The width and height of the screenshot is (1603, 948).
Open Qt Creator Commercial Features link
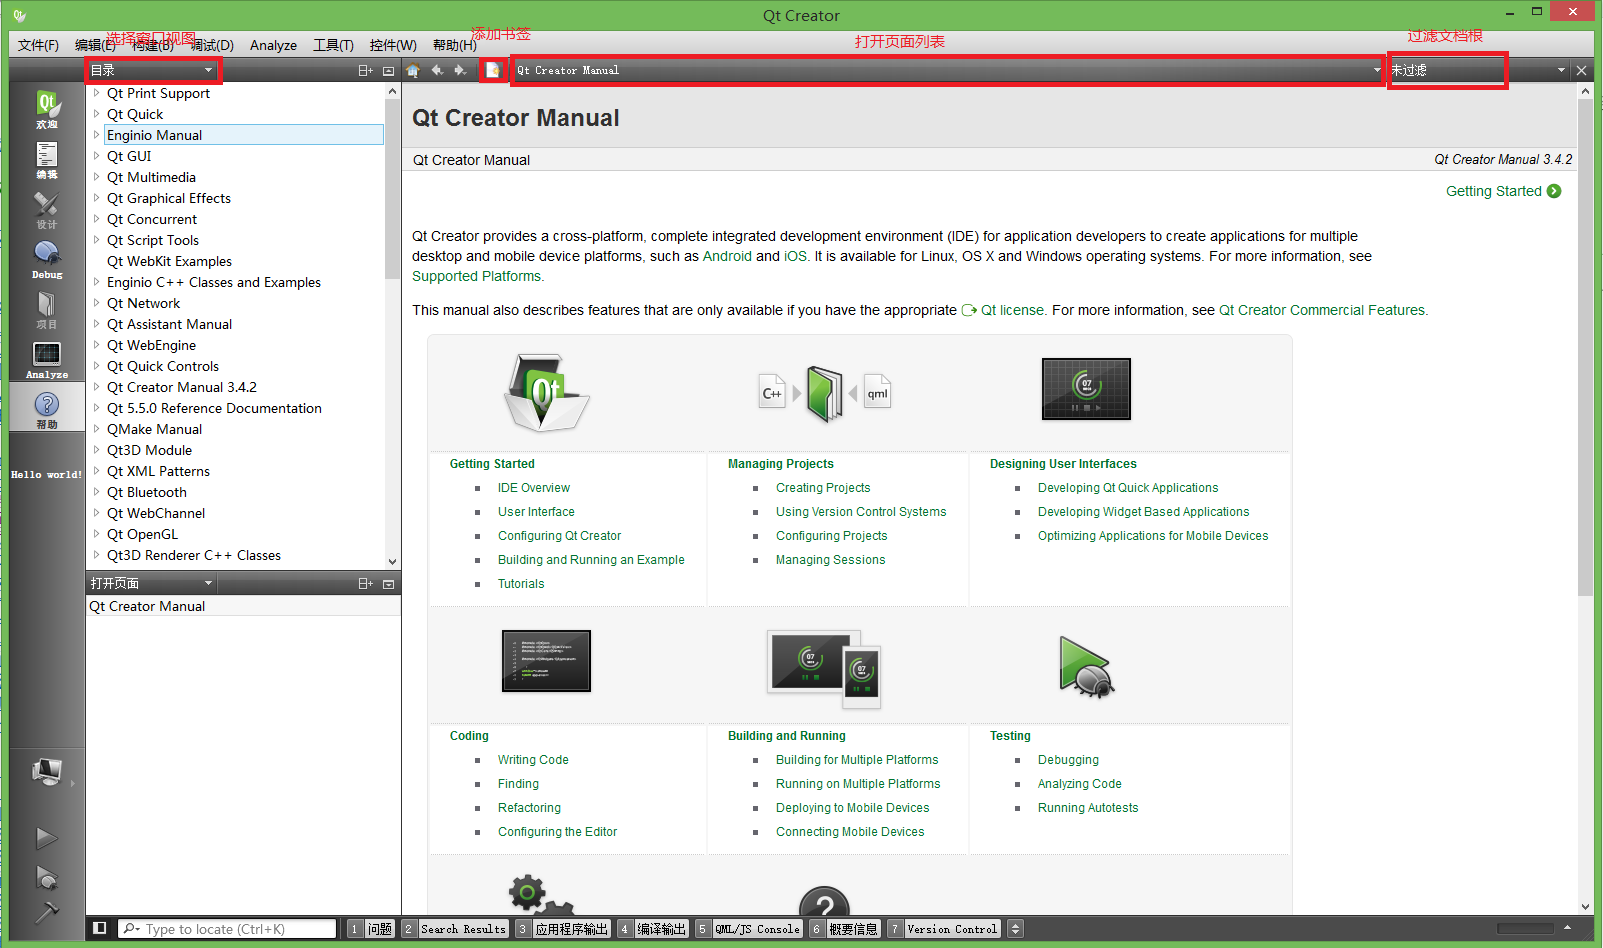tap(1322, 310)
